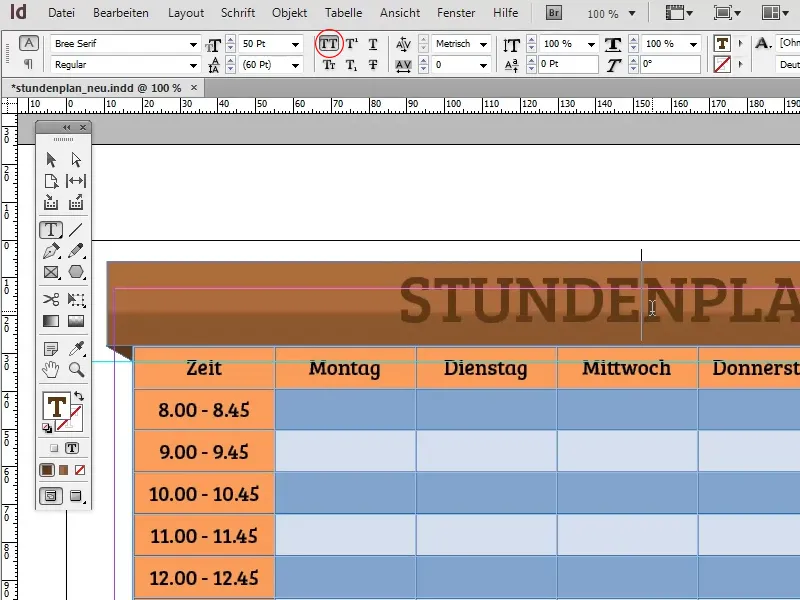Open the vertical scale 100 % dropdown

coord(591,44)
